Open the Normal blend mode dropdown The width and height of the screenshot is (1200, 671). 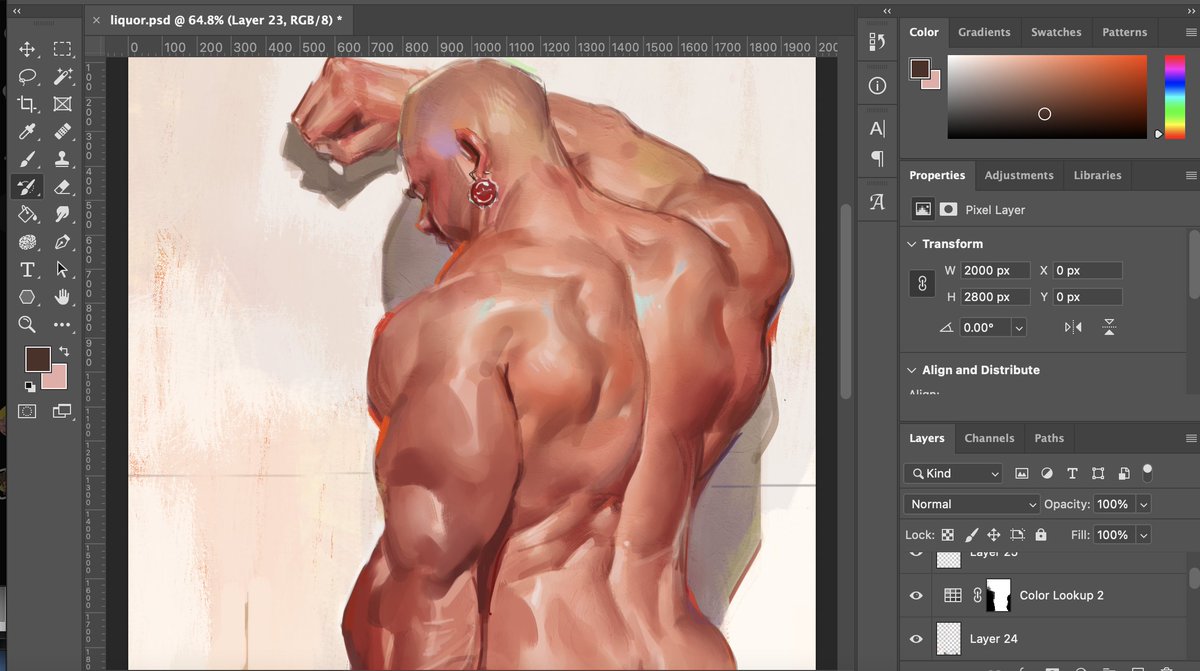tap(972, 504)
